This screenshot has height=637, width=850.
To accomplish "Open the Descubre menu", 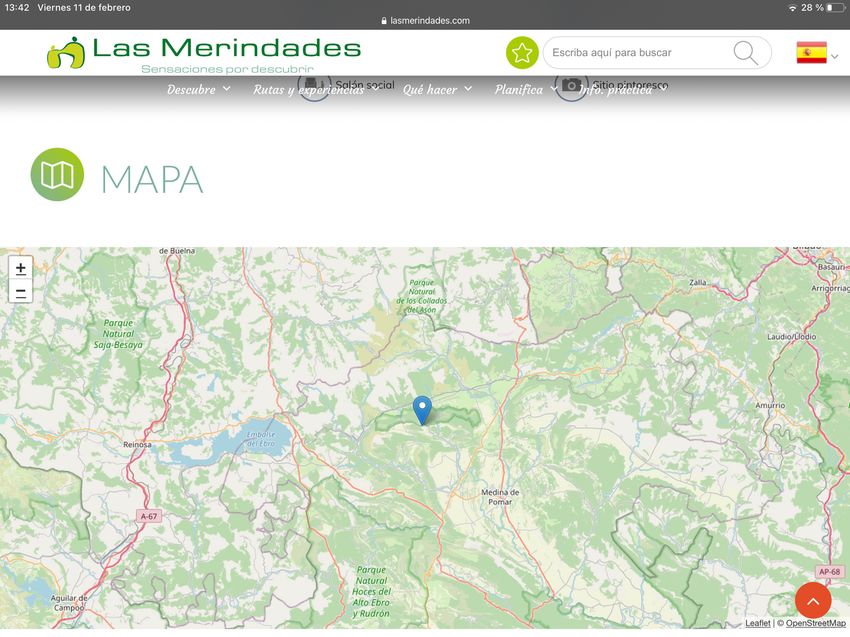I will tap(198, 89).
